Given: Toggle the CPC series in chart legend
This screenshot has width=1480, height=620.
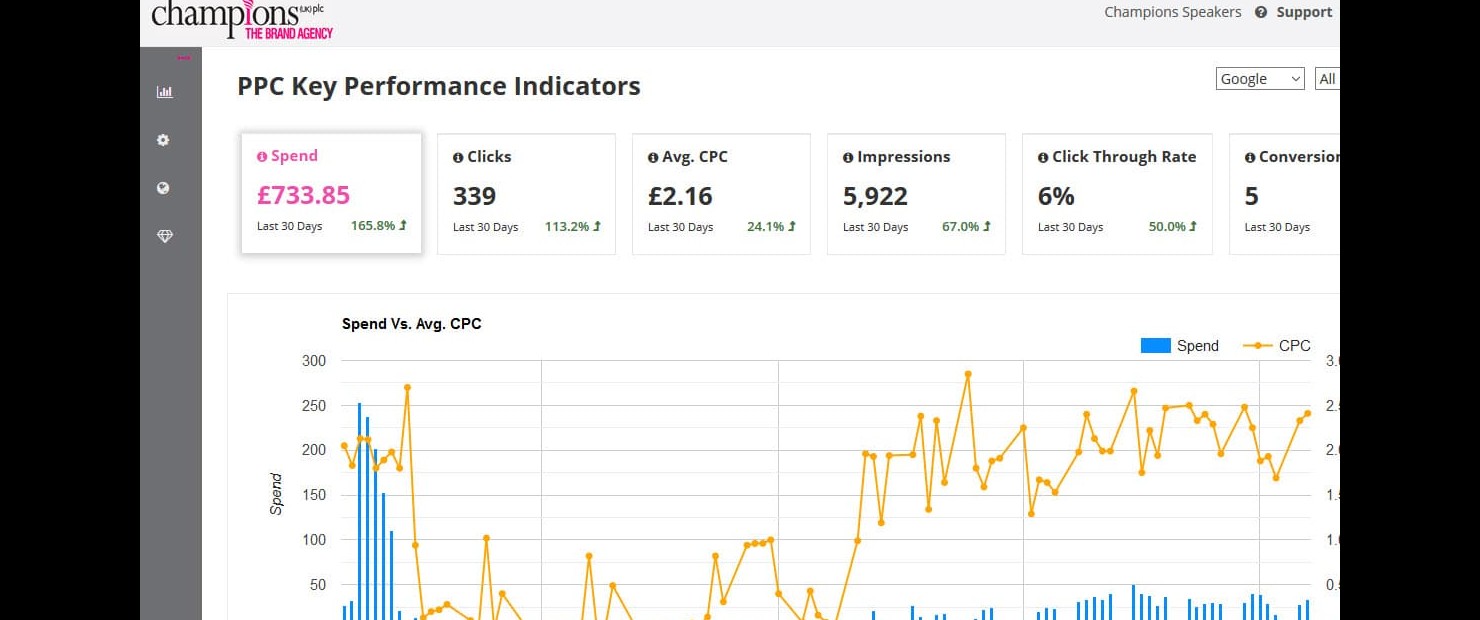Looking at the screenshot, I should point(1277,345).
